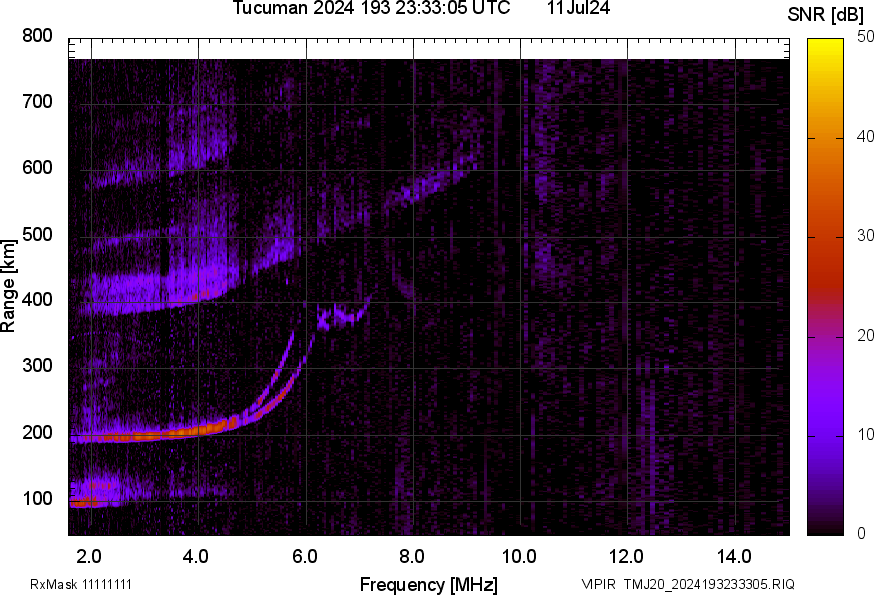Screen dimensions: 874x595
Task: Click the 14.0 frequency tick label
Action: [x=734, y=556]
